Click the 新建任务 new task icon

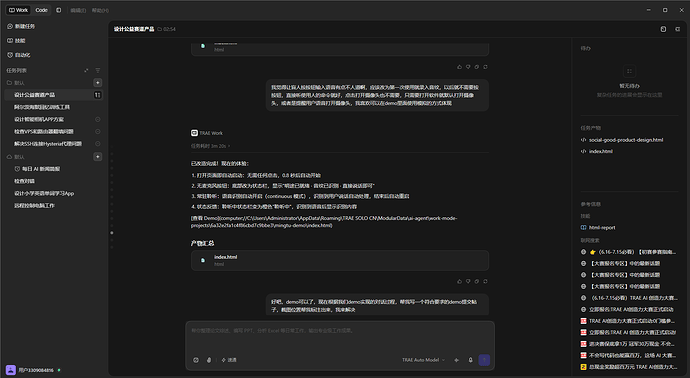coord(10,26)
